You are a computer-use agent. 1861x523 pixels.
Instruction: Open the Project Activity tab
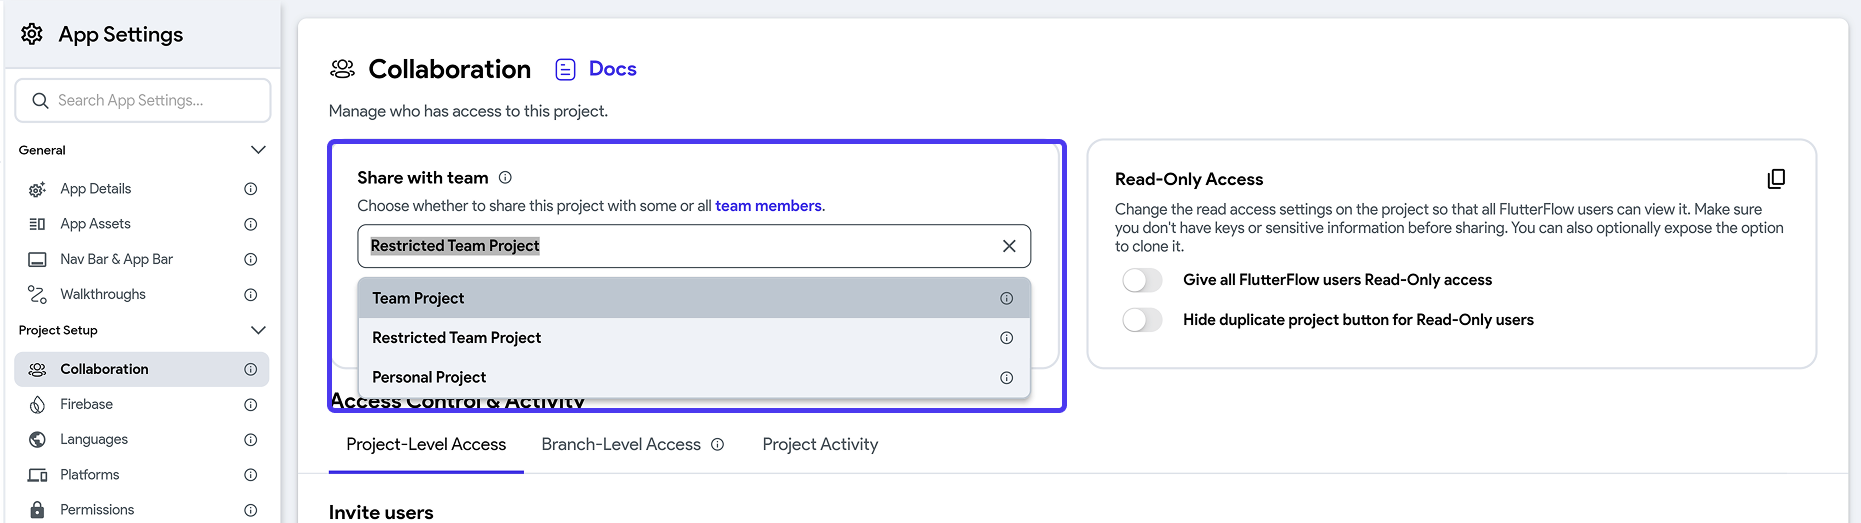coord(820,445)
